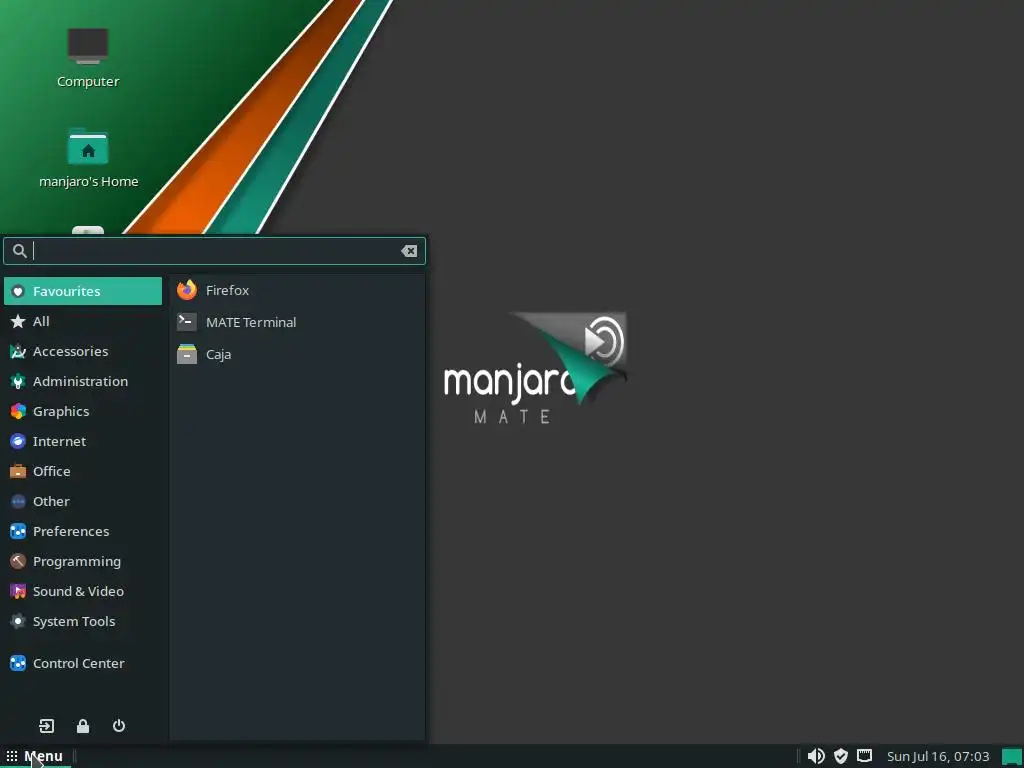Open Control Center
Viewport: 1024px width, 768px height.
83,664
